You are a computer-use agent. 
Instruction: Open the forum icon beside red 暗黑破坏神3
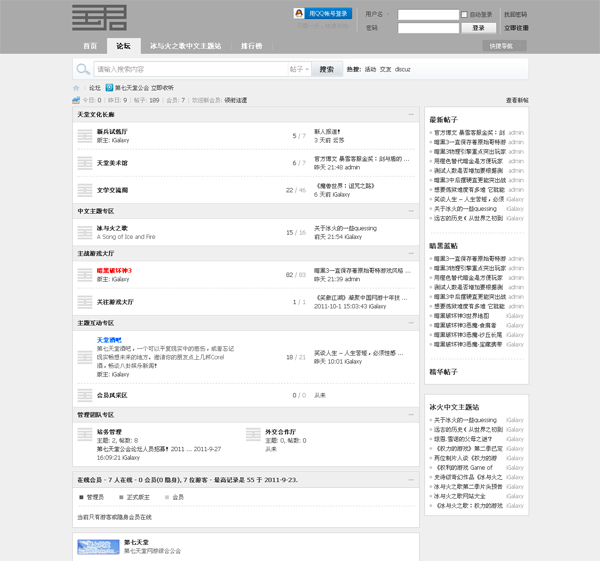(x=85, y=275)
